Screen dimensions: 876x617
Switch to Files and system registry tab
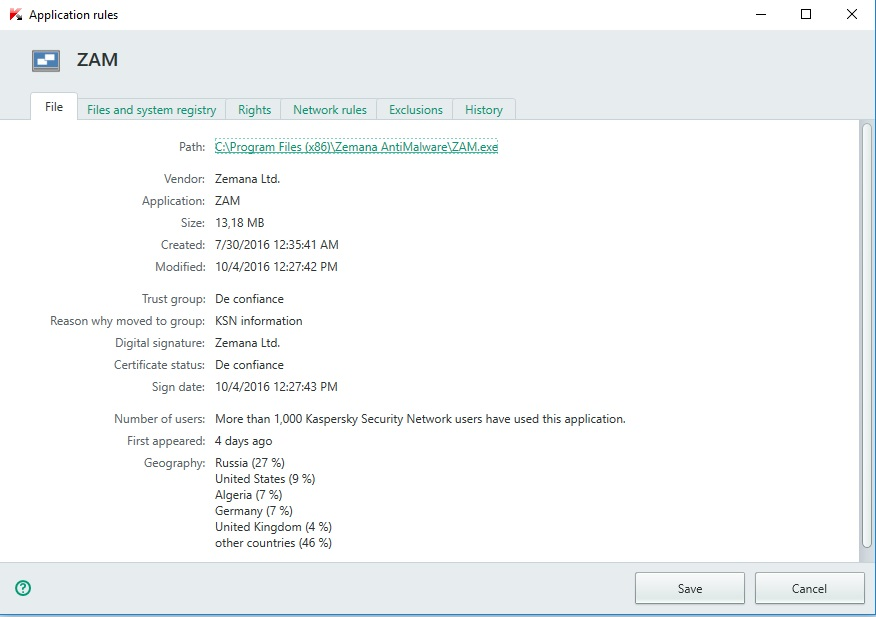tap(151, 110)
